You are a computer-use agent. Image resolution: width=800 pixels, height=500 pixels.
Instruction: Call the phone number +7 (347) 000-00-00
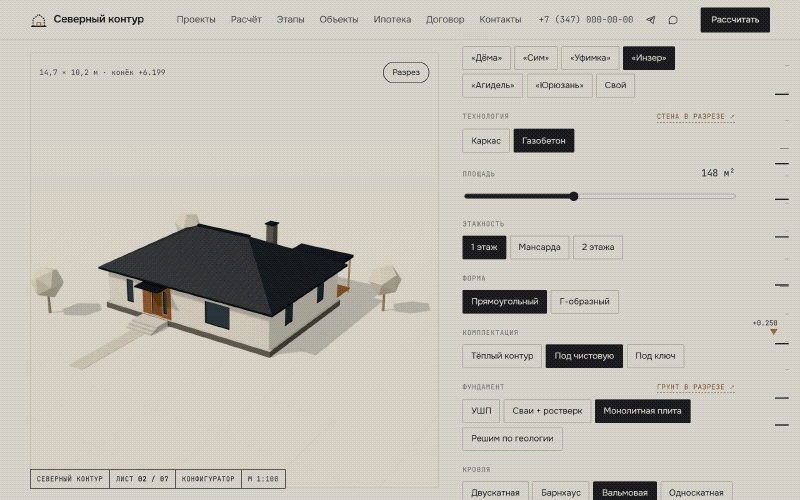(586, 19)
